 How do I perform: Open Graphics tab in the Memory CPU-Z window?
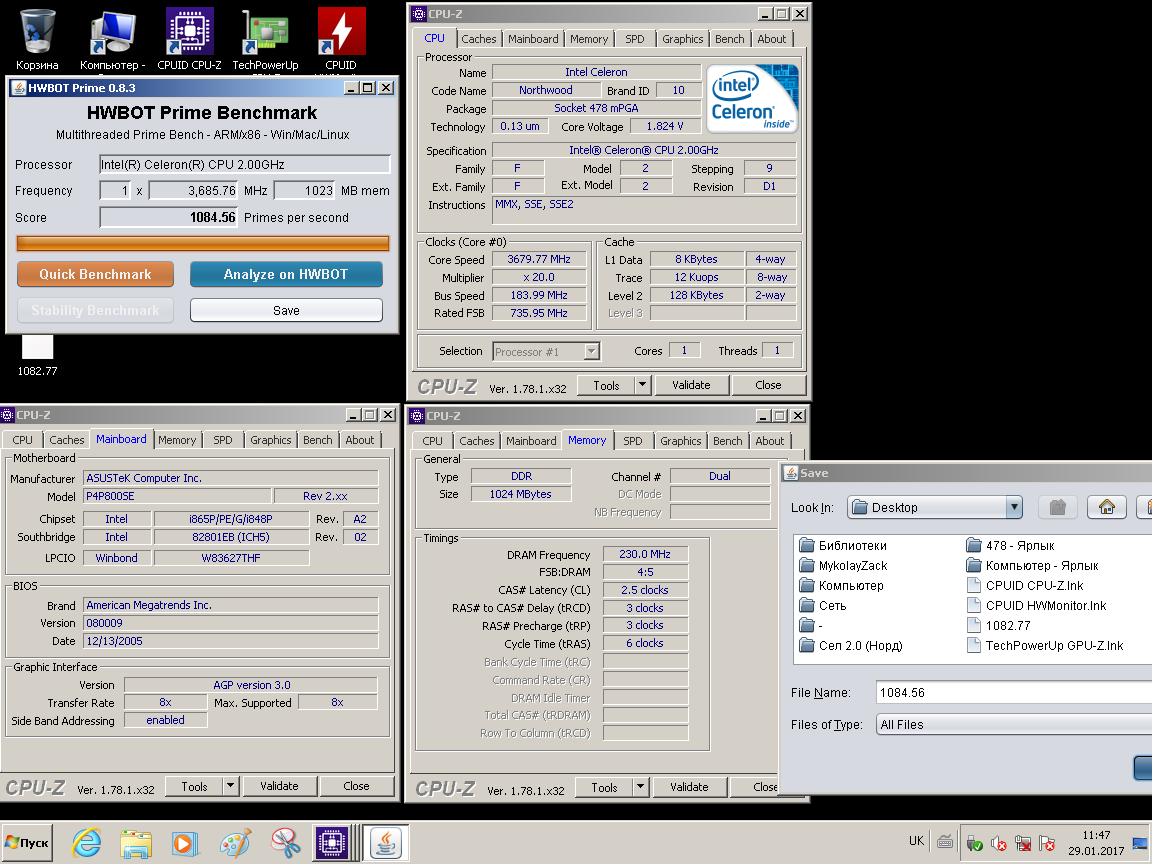680,441
